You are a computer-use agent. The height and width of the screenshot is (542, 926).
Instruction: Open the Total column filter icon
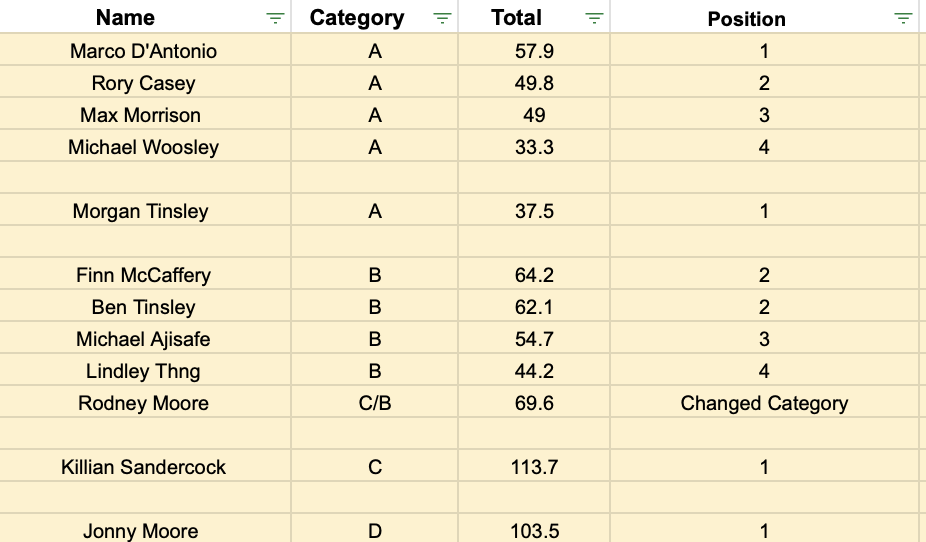click(594, 18)
